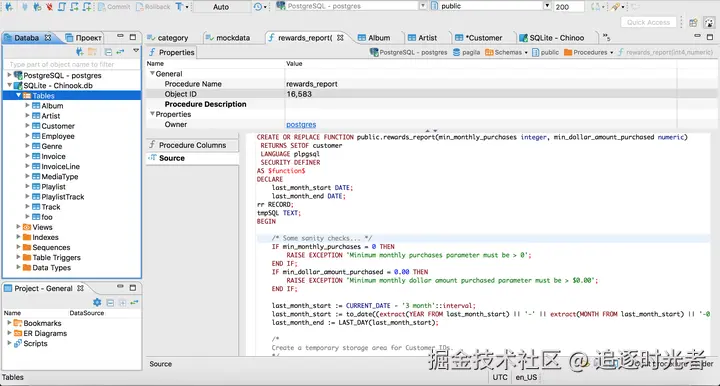
Task: Select the Artist table in the tree
Action: point(51,116)
